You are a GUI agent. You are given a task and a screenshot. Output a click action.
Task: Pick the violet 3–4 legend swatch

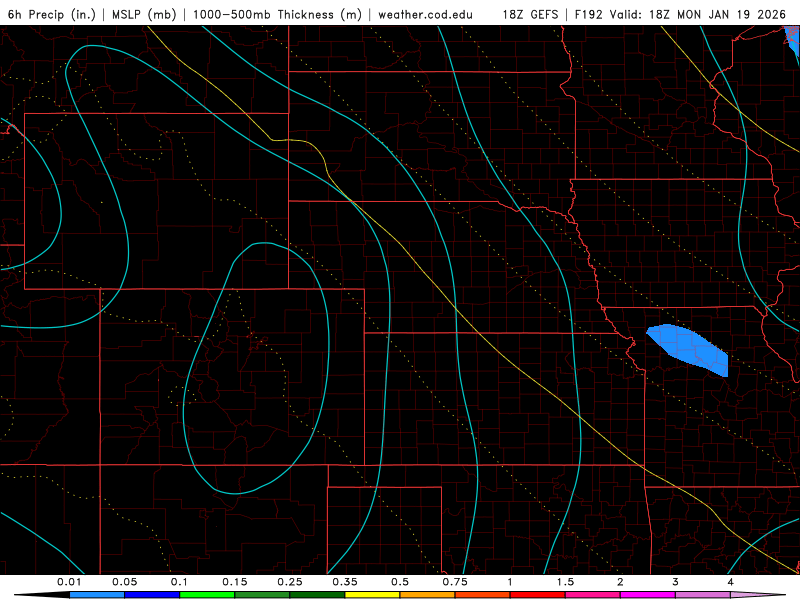(x=703, y=595)
